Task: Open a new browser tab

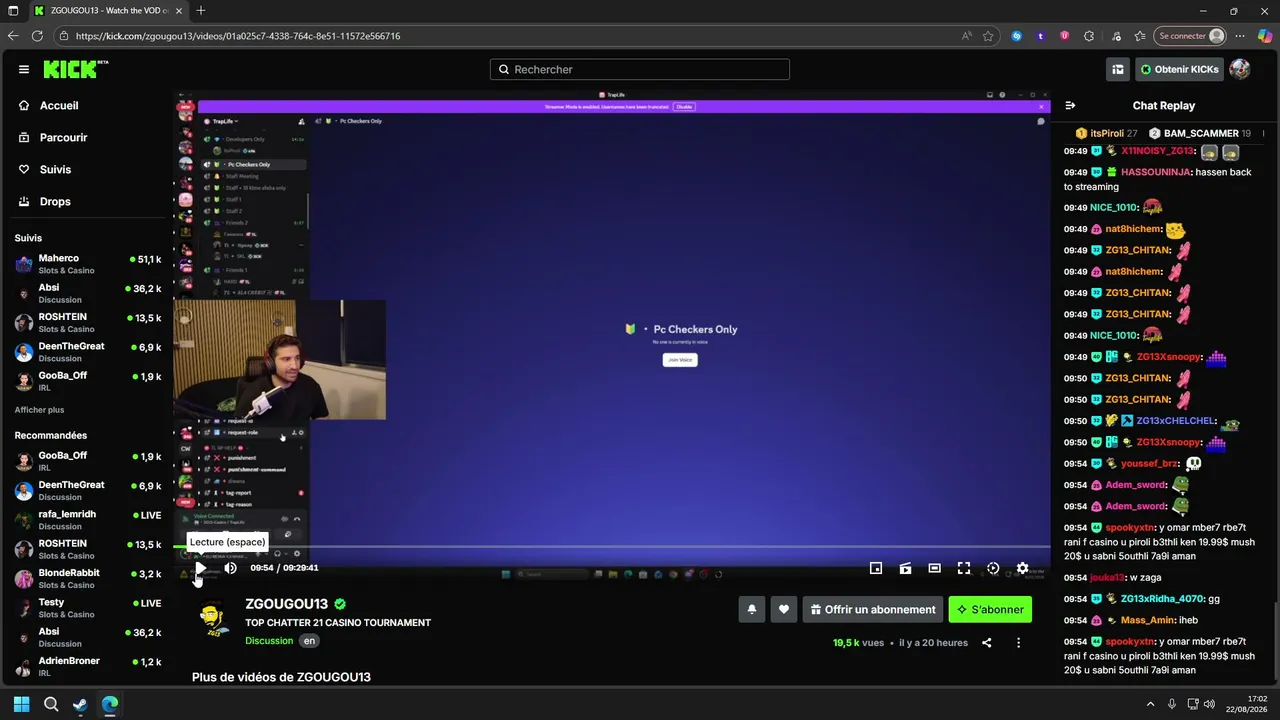Action: coord(201,11)
